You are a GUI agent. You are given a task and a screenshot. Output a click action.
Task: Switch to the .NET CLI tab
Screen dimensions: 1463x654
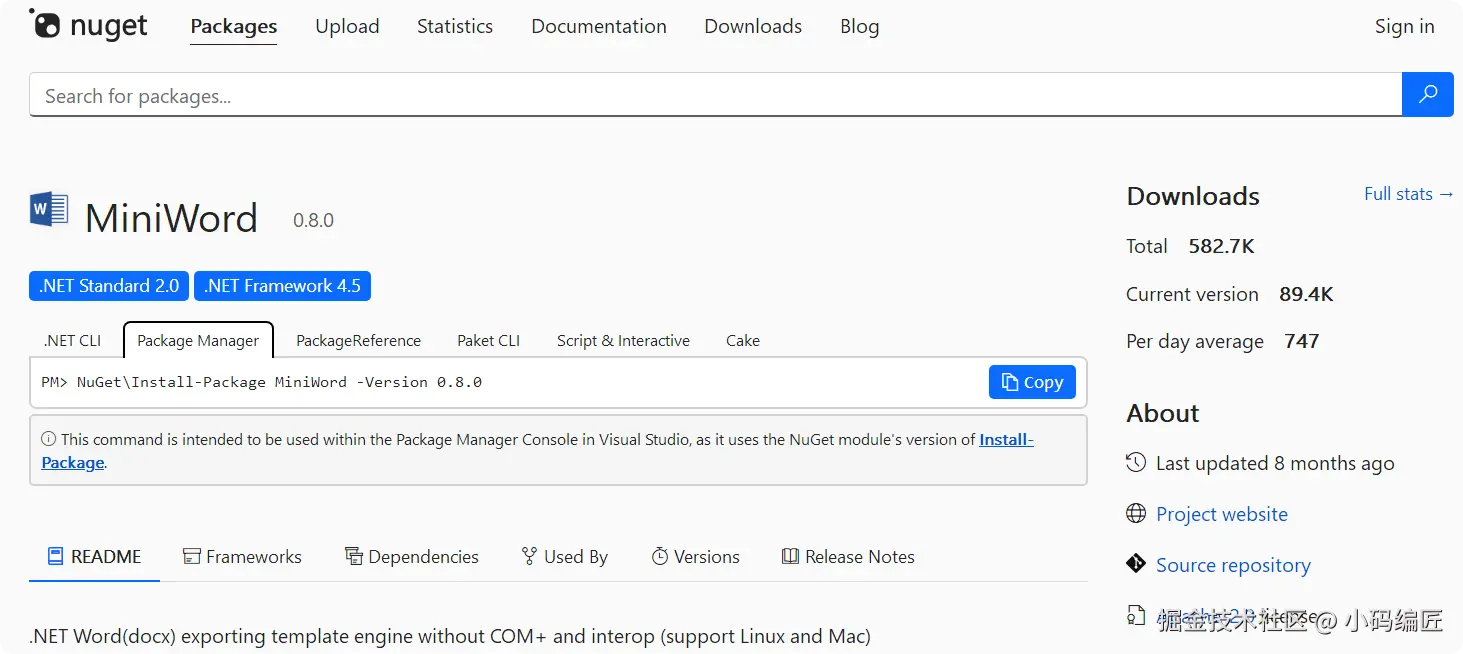[72, 341]
